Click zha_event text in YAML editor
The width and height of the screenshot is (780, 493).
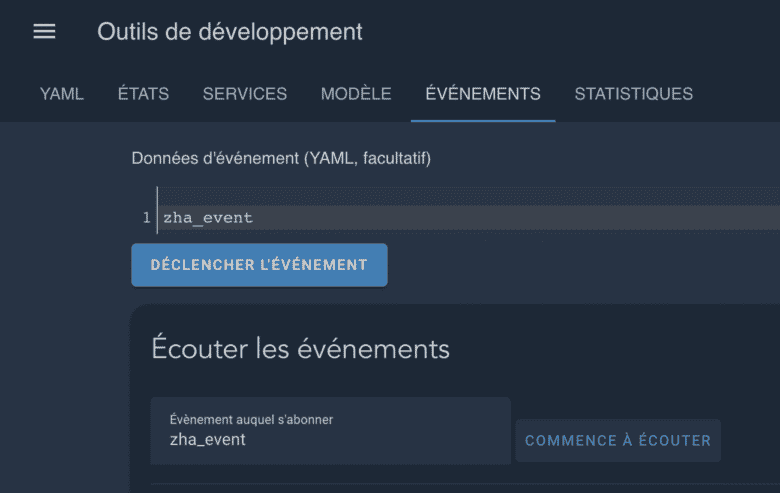pyautogui.click(x=208, y=218)
